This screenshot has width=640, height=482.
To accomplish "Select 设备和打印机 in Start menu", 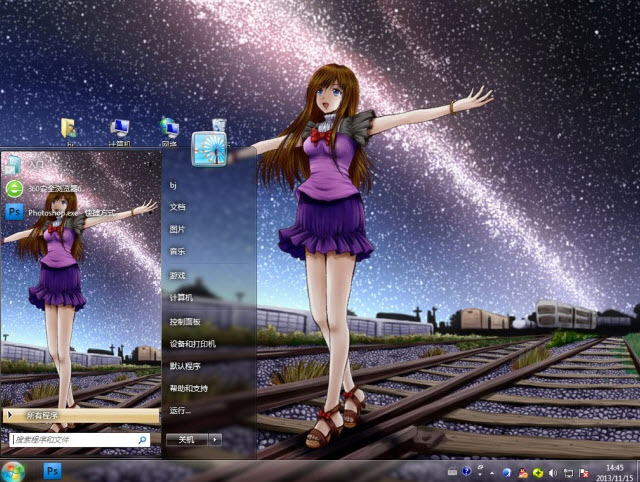I will [192, 343].
